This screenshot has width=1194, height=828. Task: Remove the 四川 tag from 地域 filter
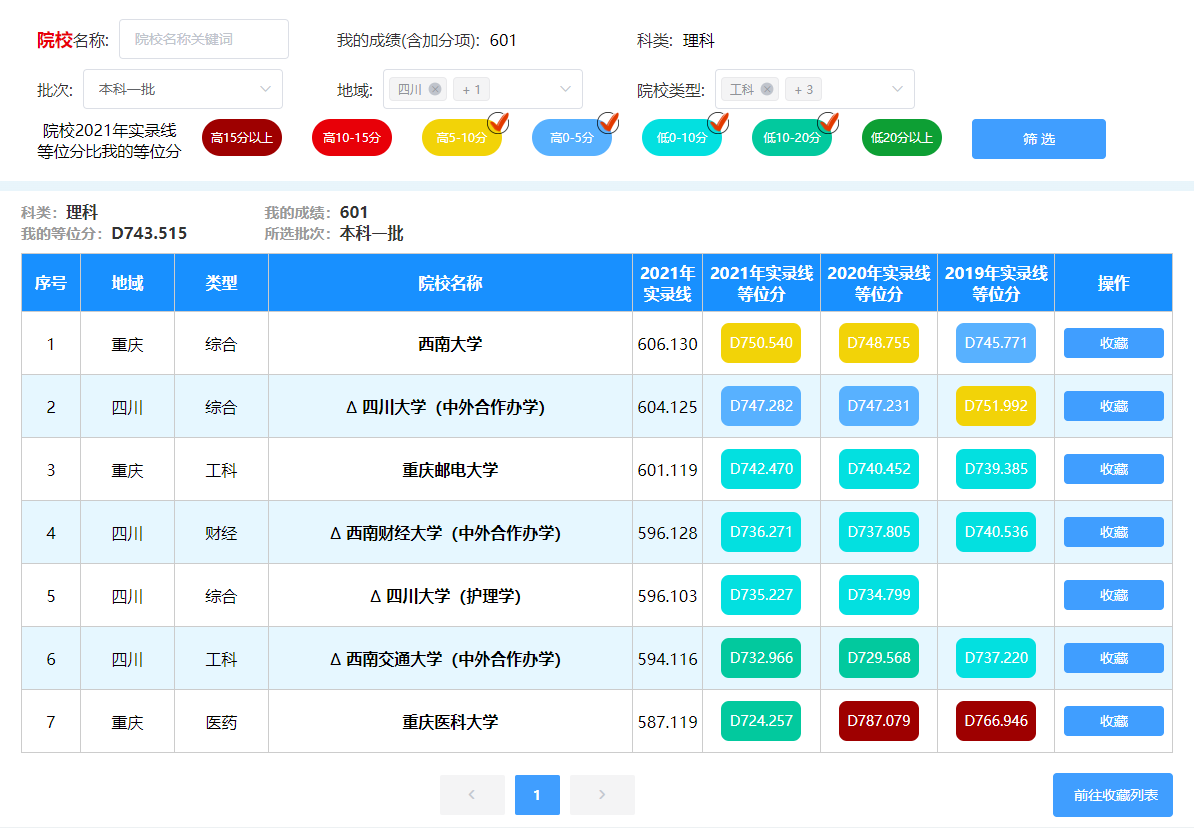point(435,89)
